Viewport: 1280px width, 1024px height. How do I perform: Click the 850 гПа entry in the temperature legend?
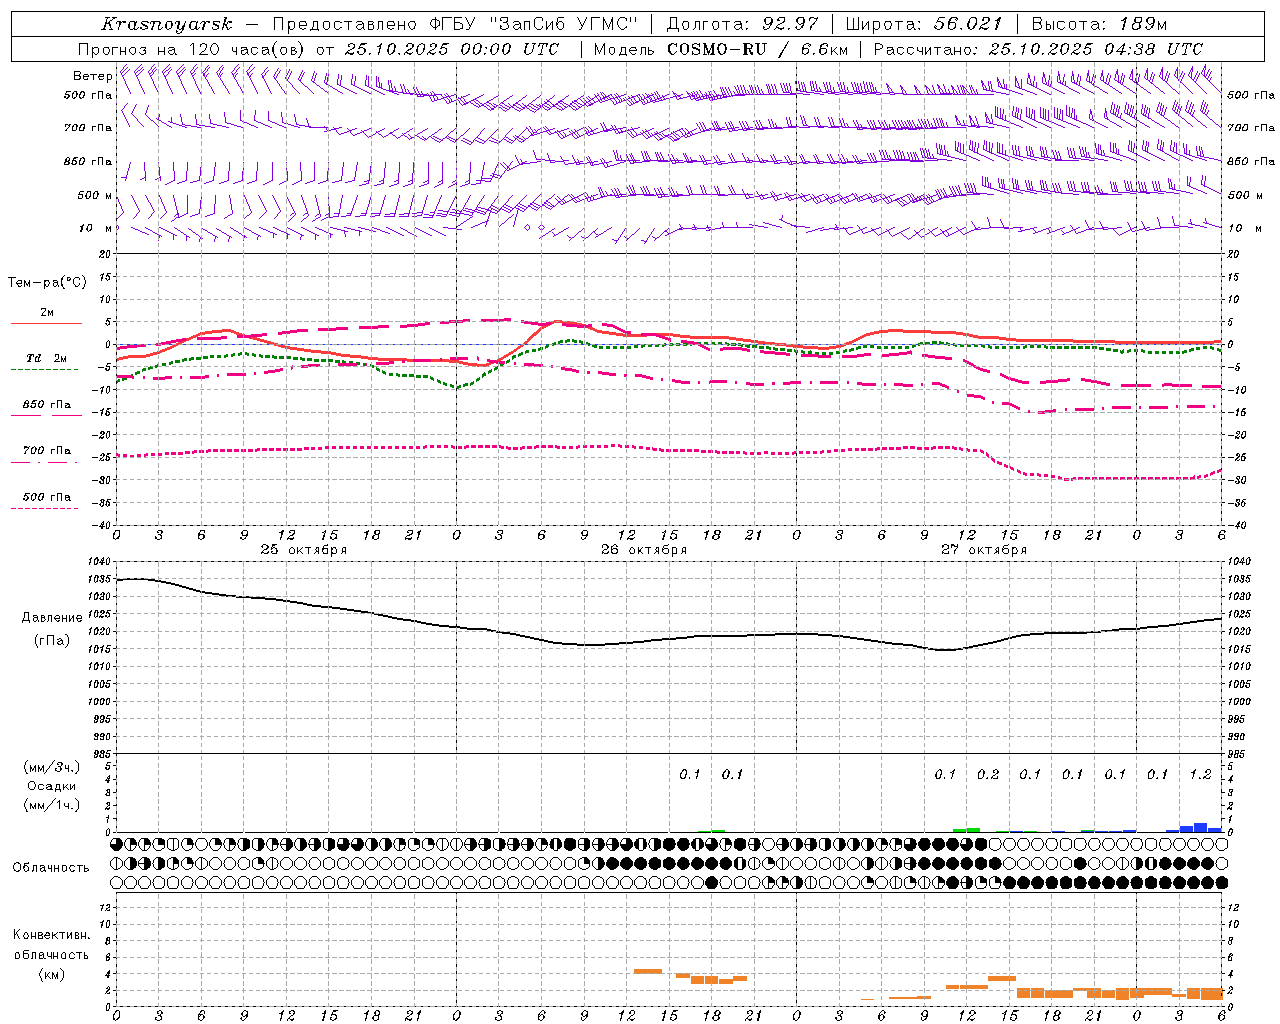(x=47, y=405)
